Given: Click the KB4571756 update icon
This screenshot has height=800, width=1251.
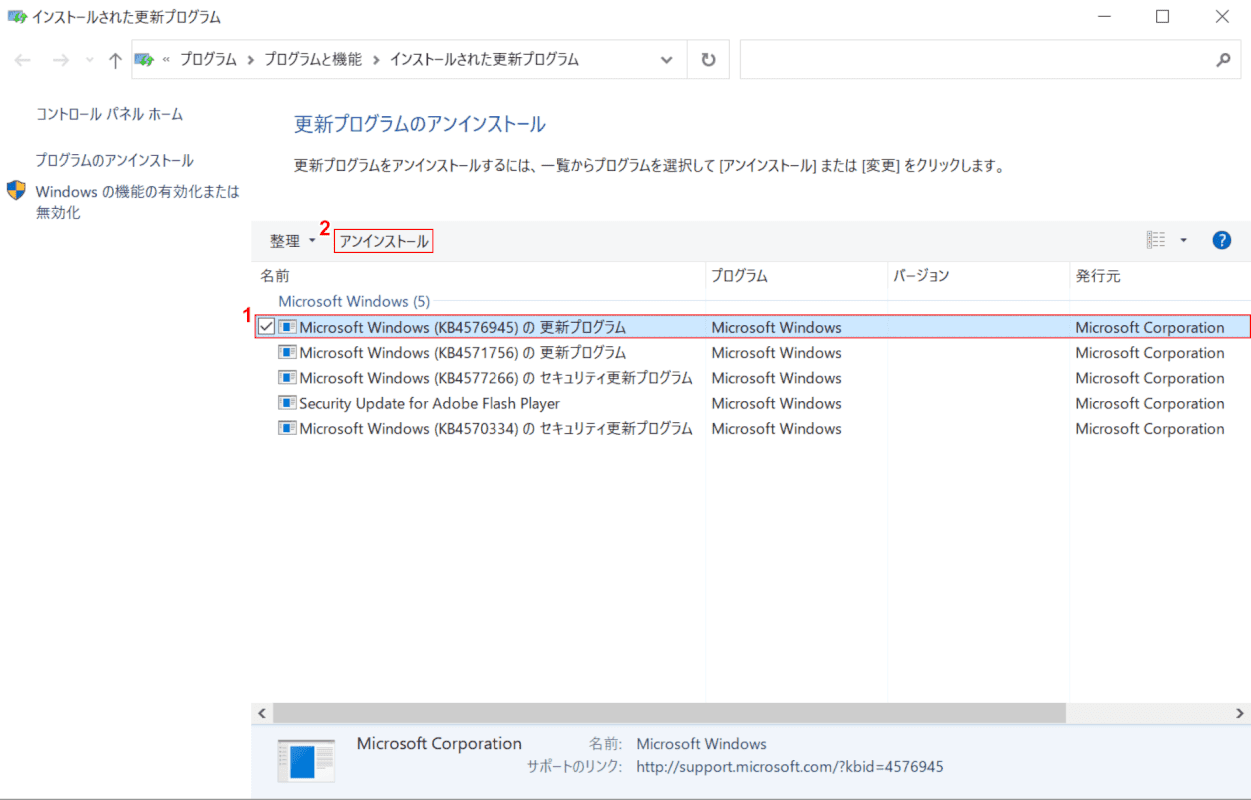Looking at the screenshot, I should tap(288, 352).
